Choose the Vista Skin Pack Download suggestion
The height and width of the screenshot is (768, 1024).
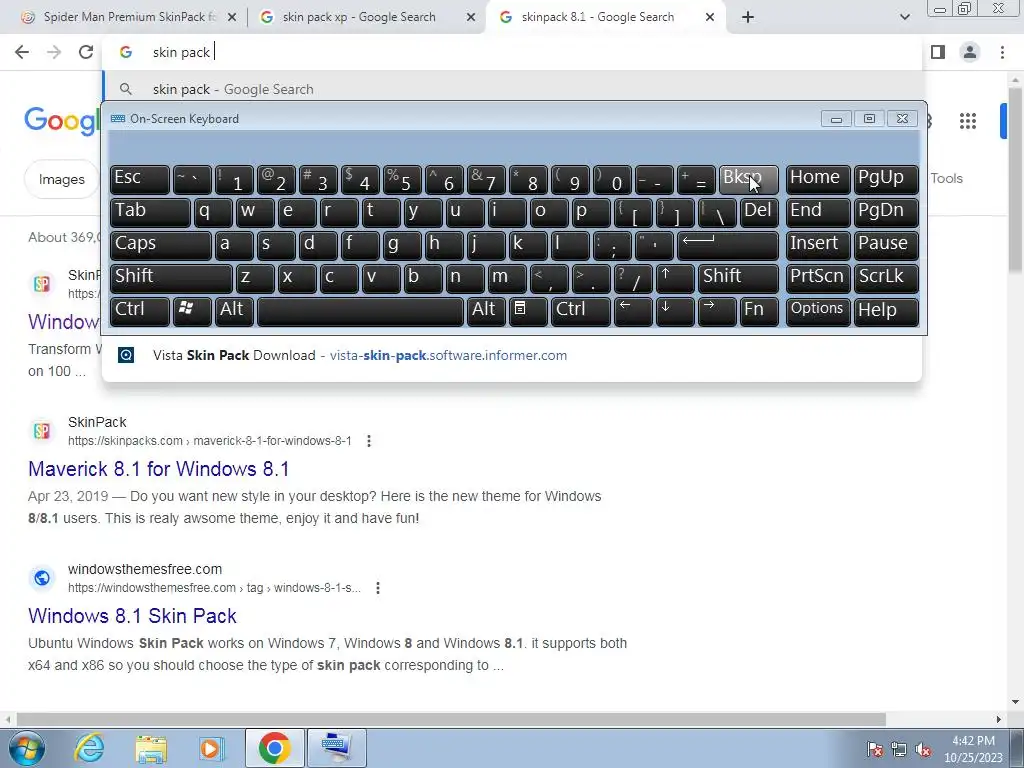[x=512, y=355]
